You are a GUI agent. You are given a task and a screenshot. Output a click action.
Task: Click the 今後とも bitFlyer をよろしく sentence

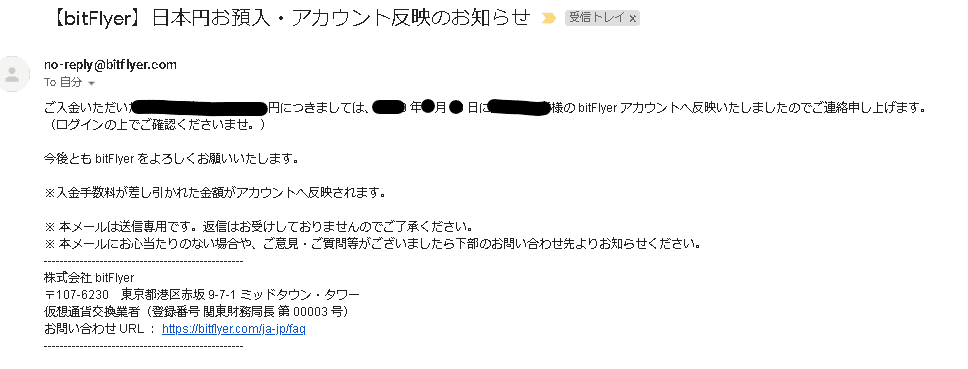tap(172, 159)
